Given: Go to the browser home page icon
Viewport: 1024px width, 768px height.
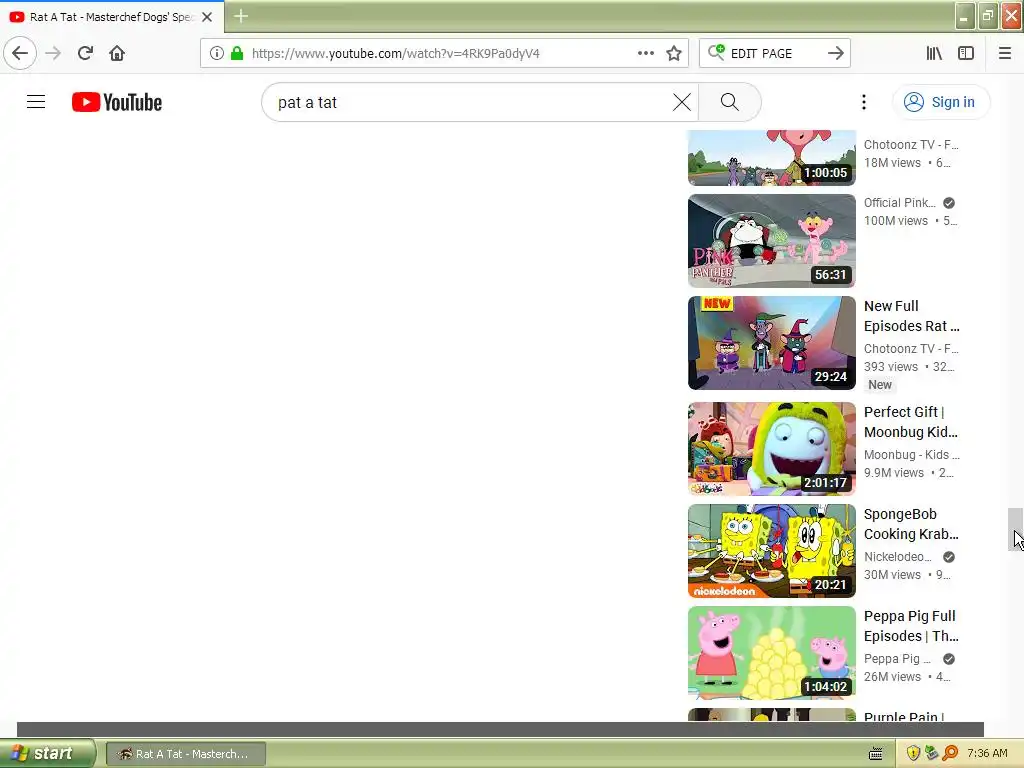Looking at the screenshot, I should 117,53.
